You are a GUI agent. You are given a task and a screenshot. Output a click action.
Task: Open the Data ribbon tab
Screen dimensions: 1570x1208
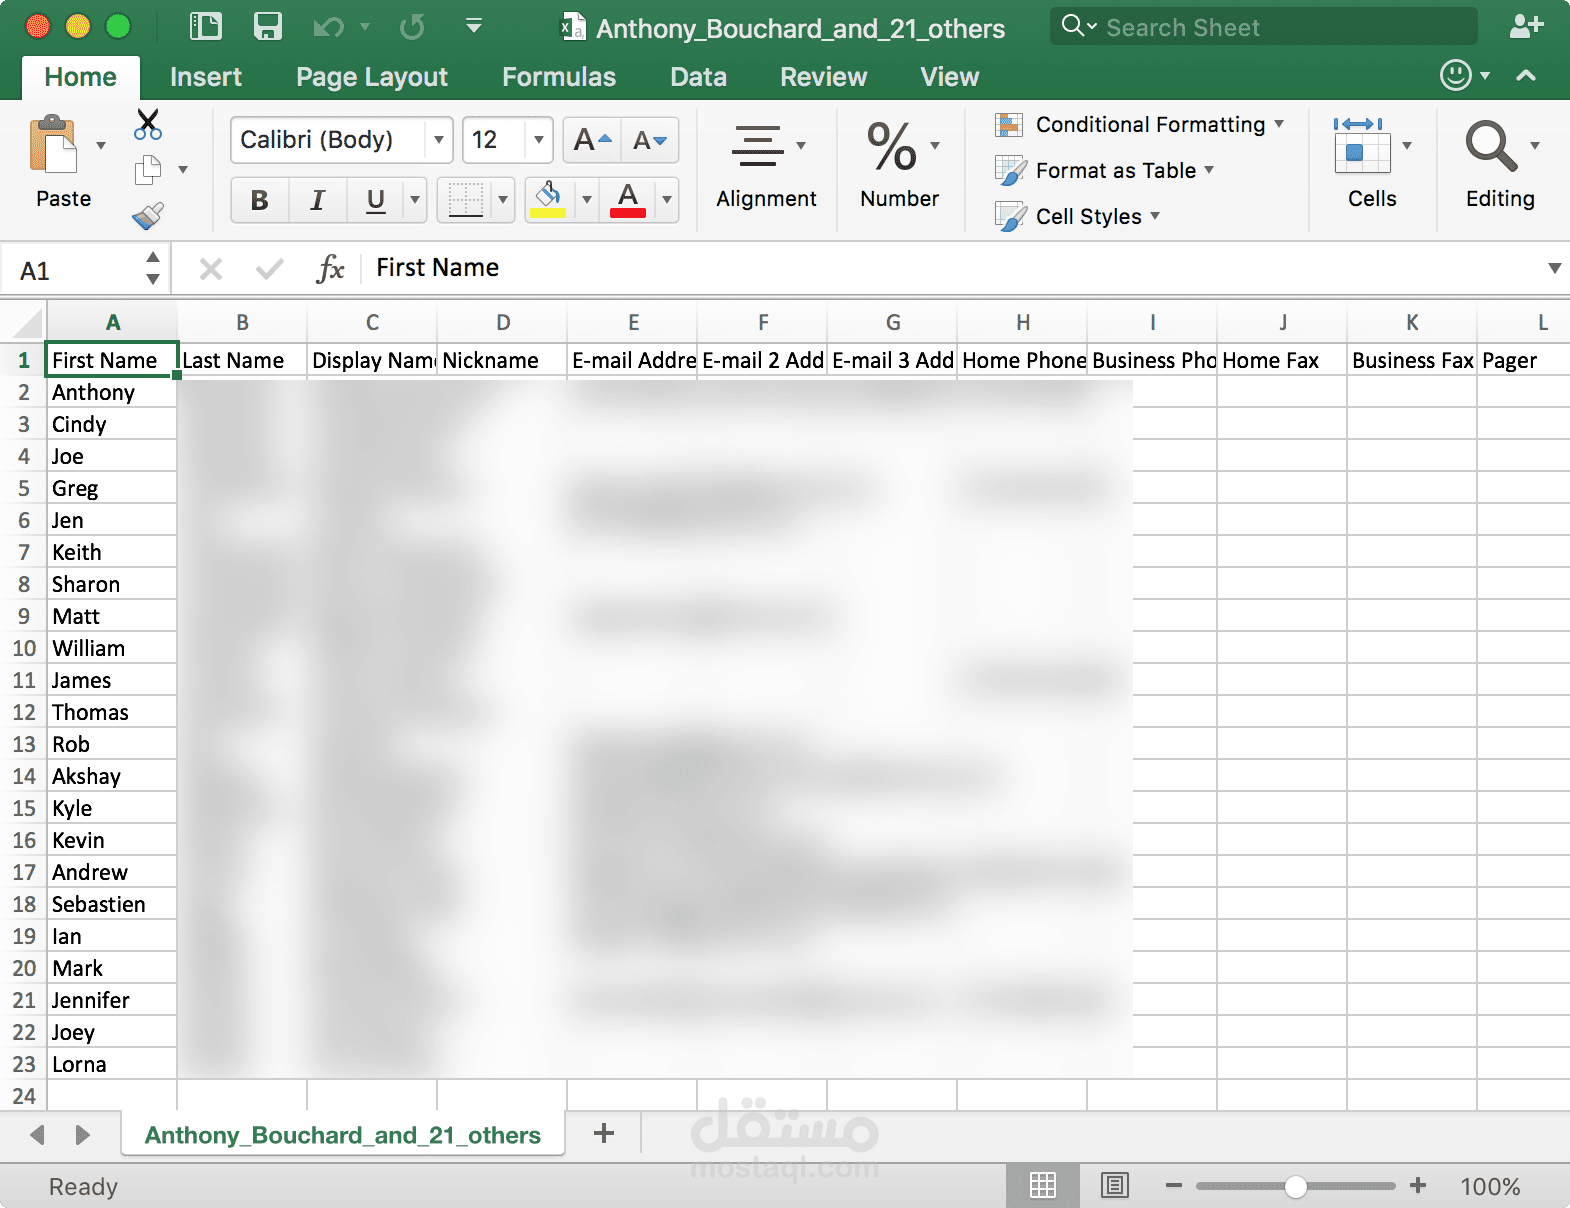coord(698,77)
